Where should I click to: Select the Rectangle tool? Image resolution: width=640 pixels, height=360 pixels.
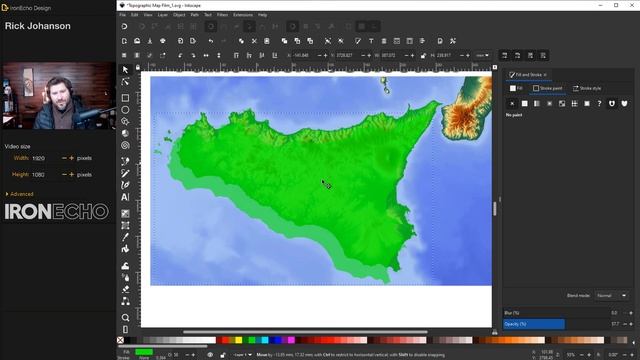coord(125,98)
